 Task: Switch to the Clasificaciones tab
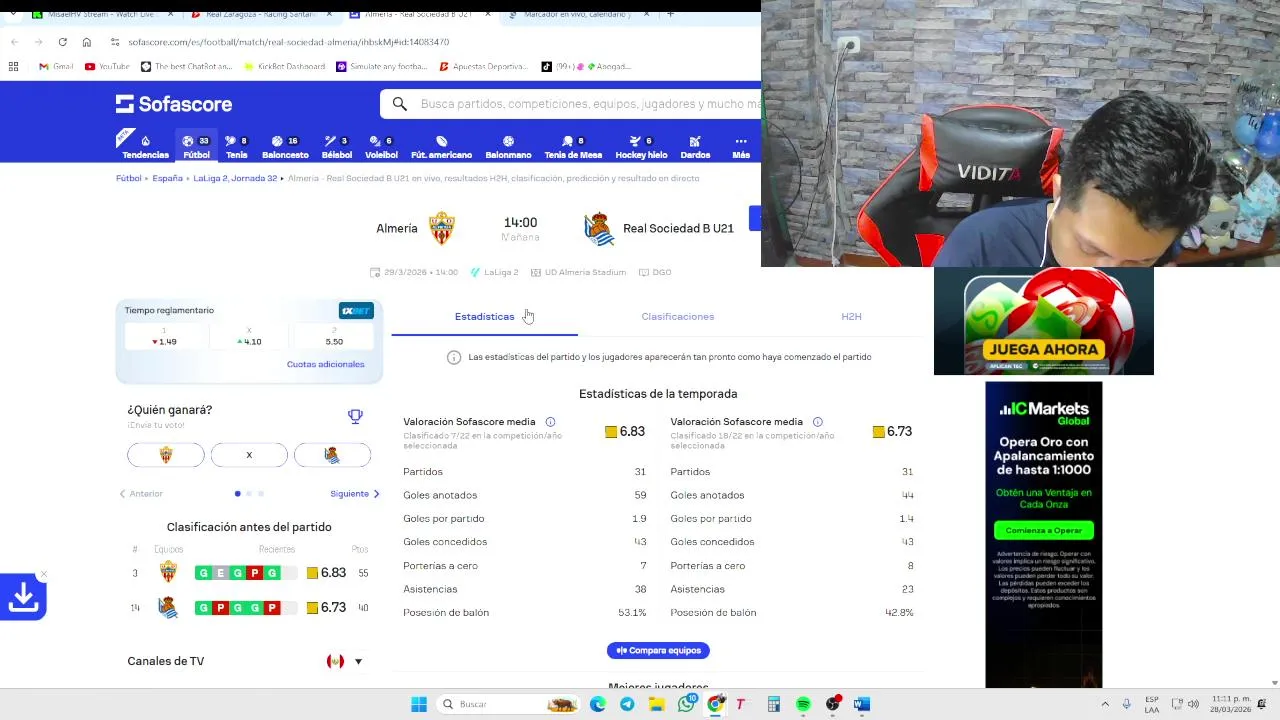[678, 316]
